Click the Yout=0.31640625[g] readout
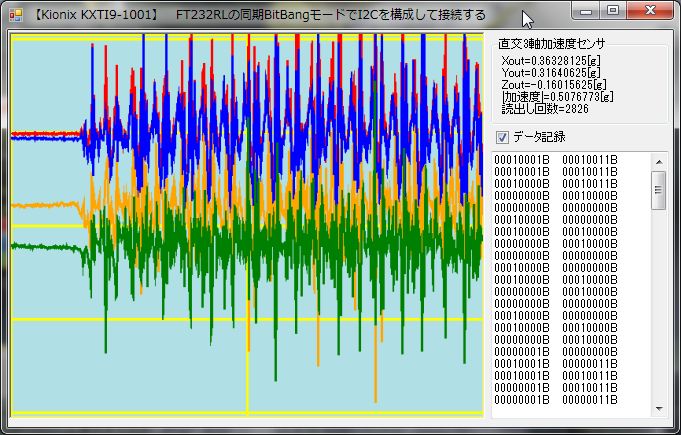This screenshot has width=681, height=435. [x=551, y=72]
